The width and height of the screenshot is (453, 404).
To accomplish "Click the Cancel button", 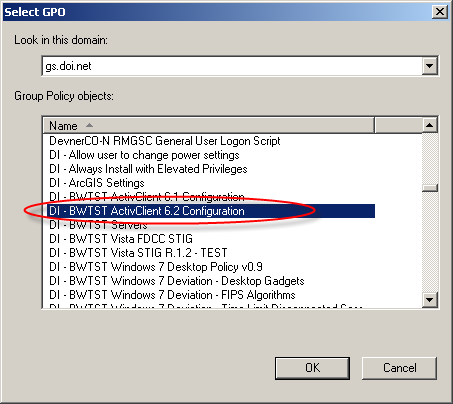I will [399, 368].
